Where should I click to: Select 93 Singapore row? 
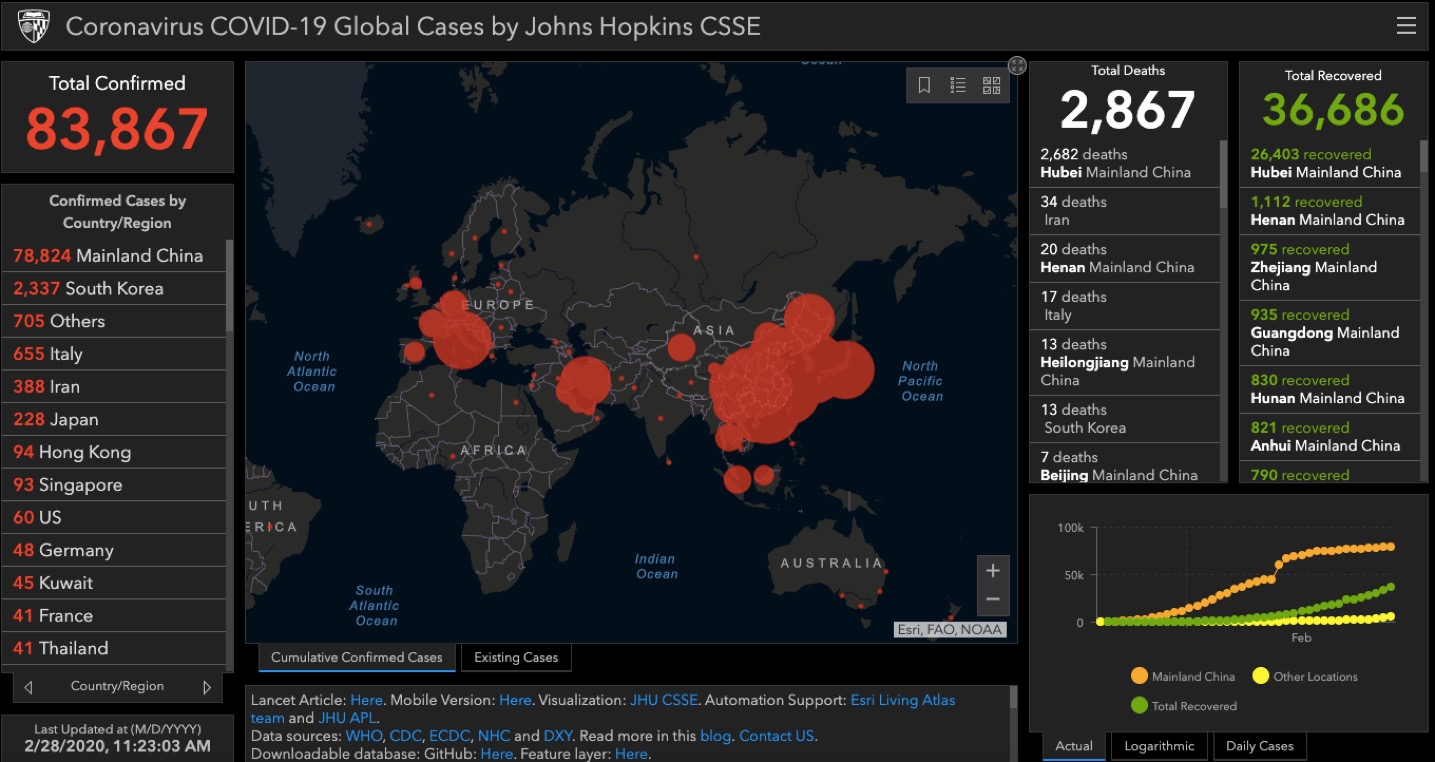pyautogui.click(x=115, y=485)
